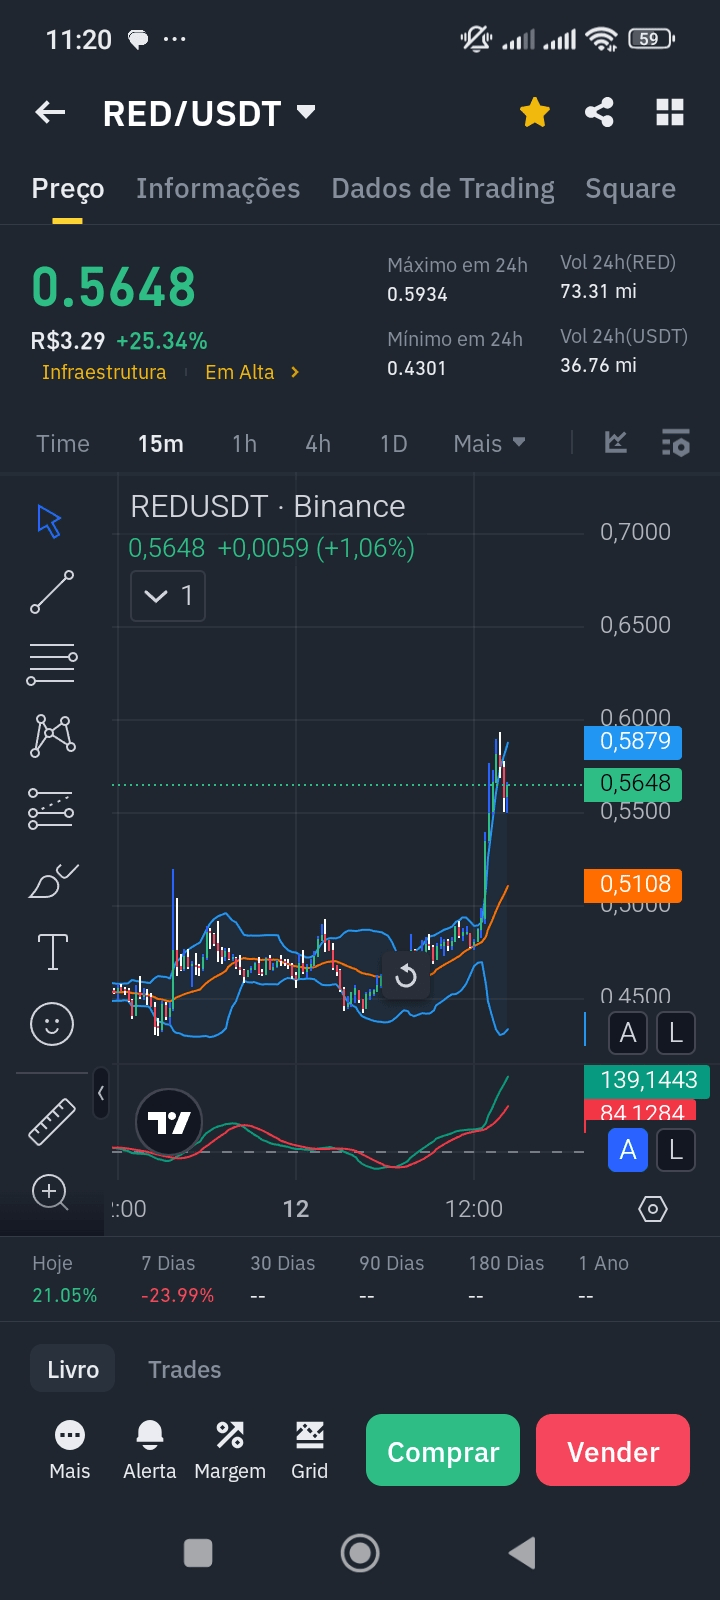Tap the Android home circle button
Screen dimensions: 720x1600
[x=360, y=1553]
